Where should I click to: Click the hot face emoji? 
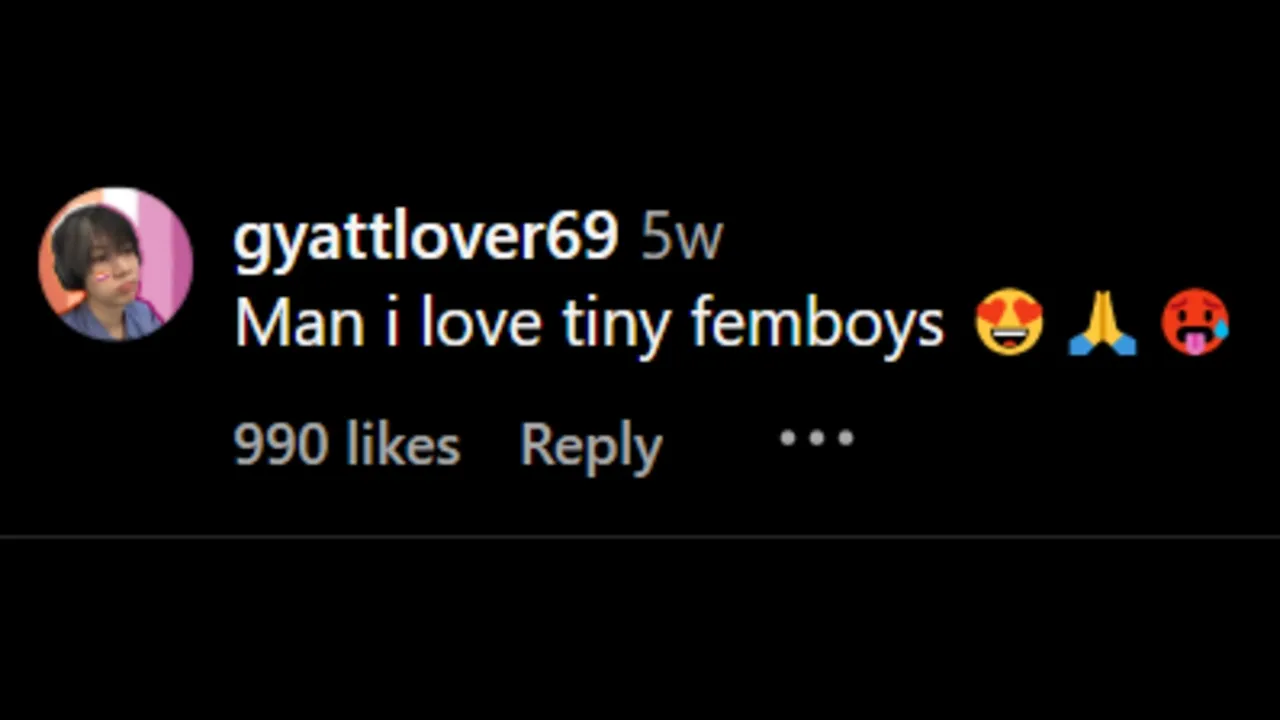click(1194, 323)
